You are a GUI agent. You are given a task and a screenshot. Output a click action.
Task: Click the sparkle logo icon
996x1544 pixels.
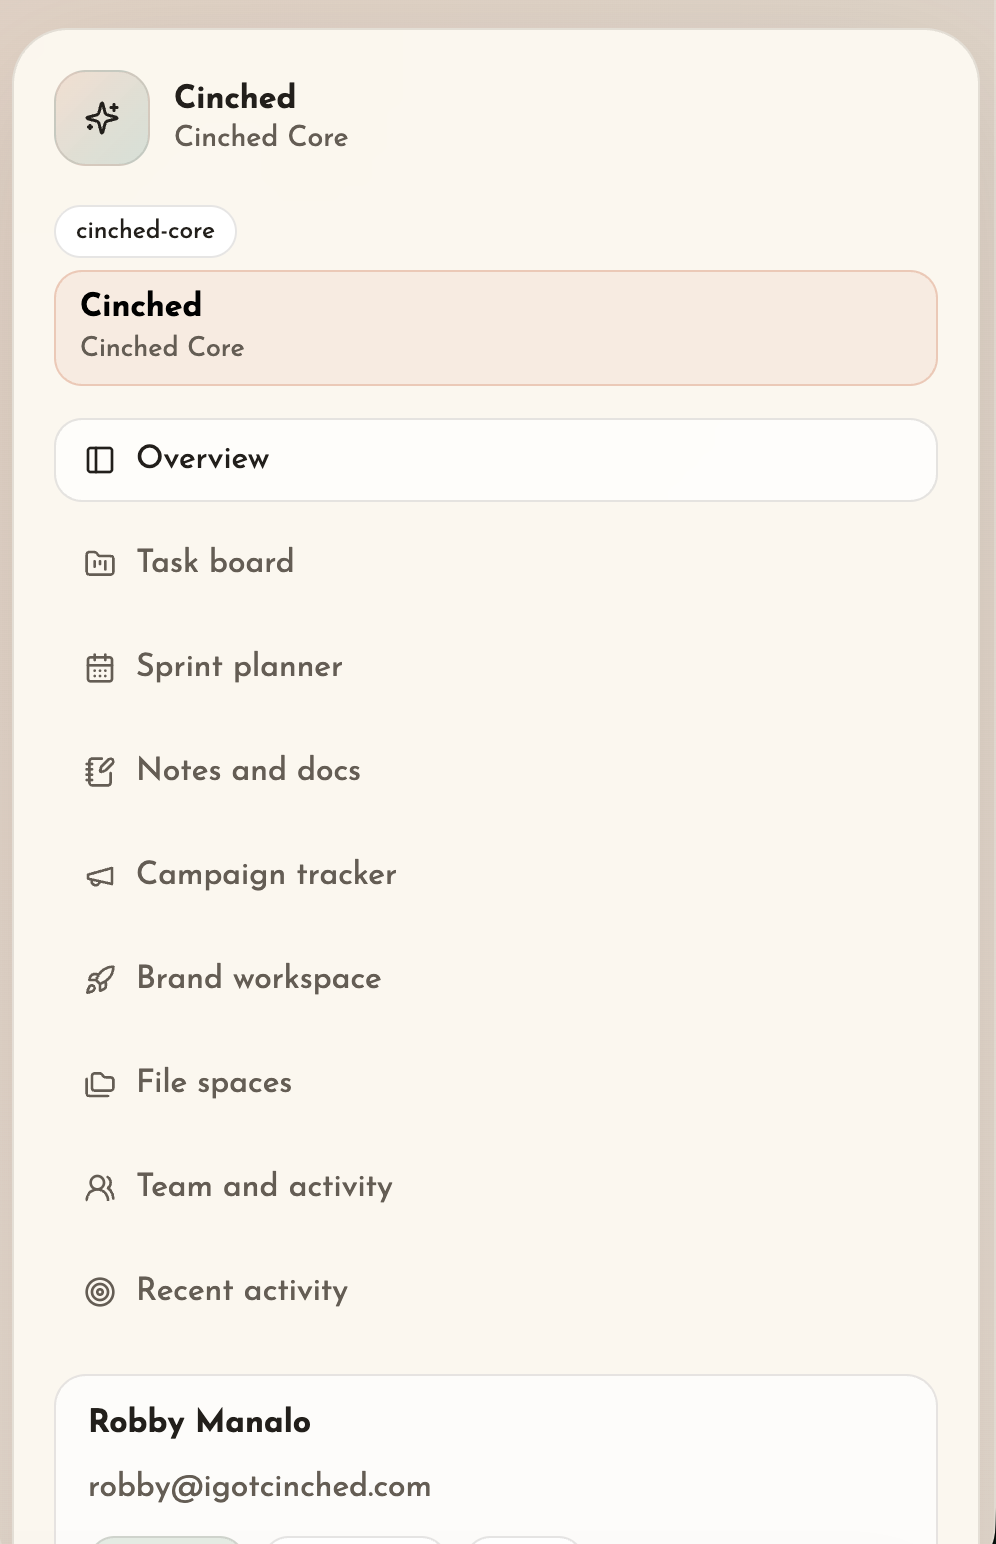(102, 118)
